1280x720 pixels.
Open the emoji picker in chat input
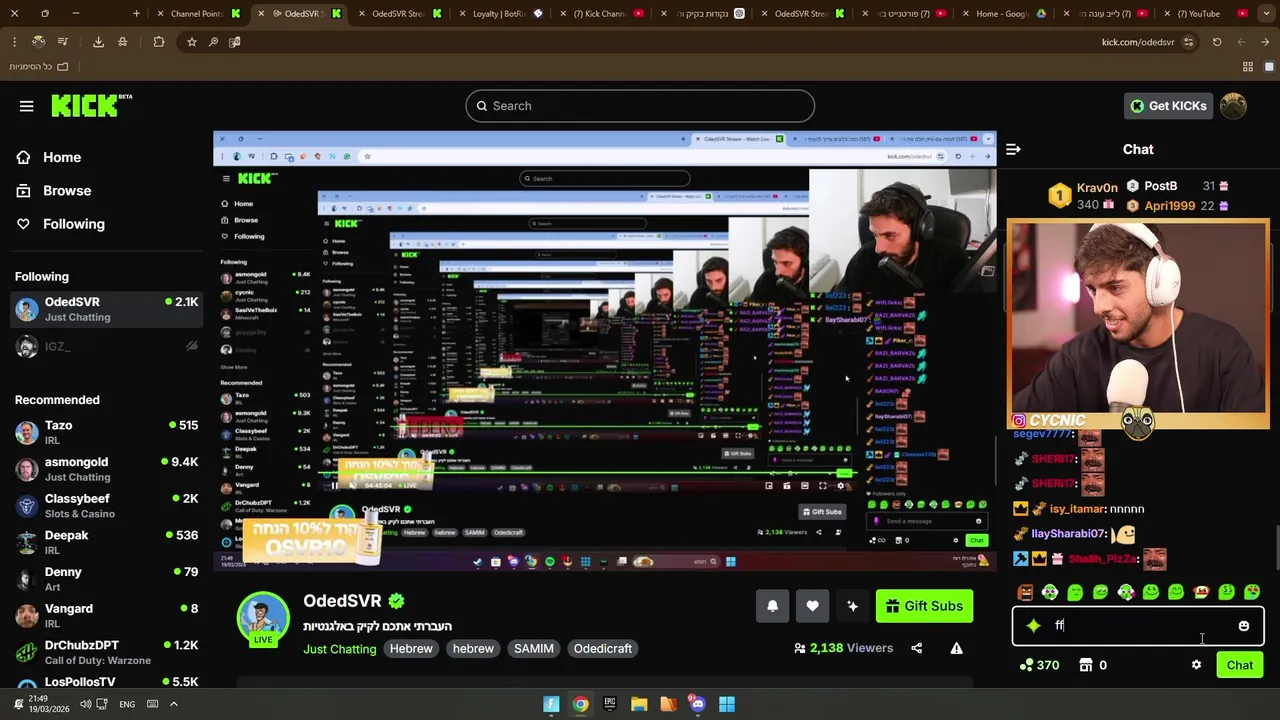(1243, 626)
